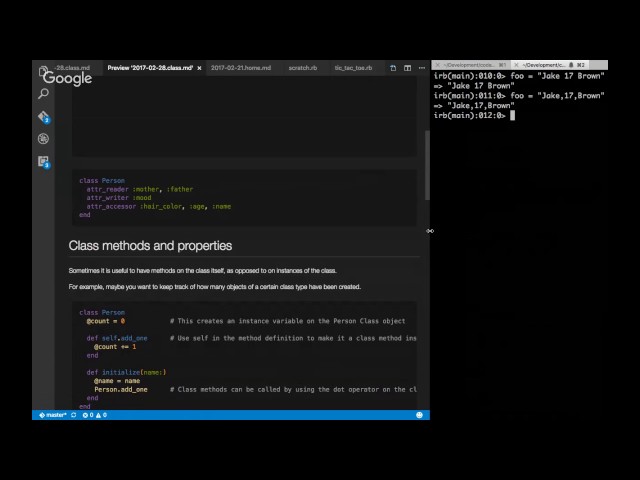The height and width of the screenshot is (480, 640).
Task: Click the terminal line irb(main):011:0> foo = "Jake,17,Brown"
Action: 519,96
